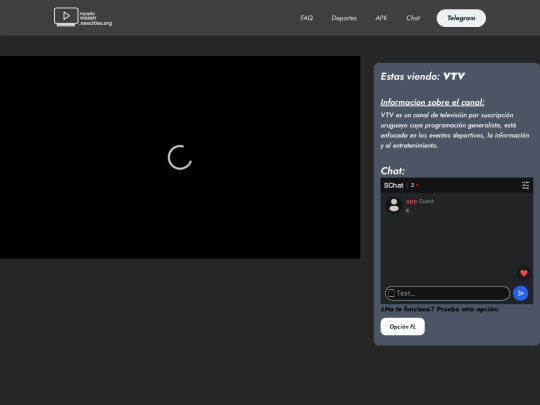The width and height of the screenshot is (540, 405).
Task: Open SChat settings sliders icon
Action: [x=525, y=185]
